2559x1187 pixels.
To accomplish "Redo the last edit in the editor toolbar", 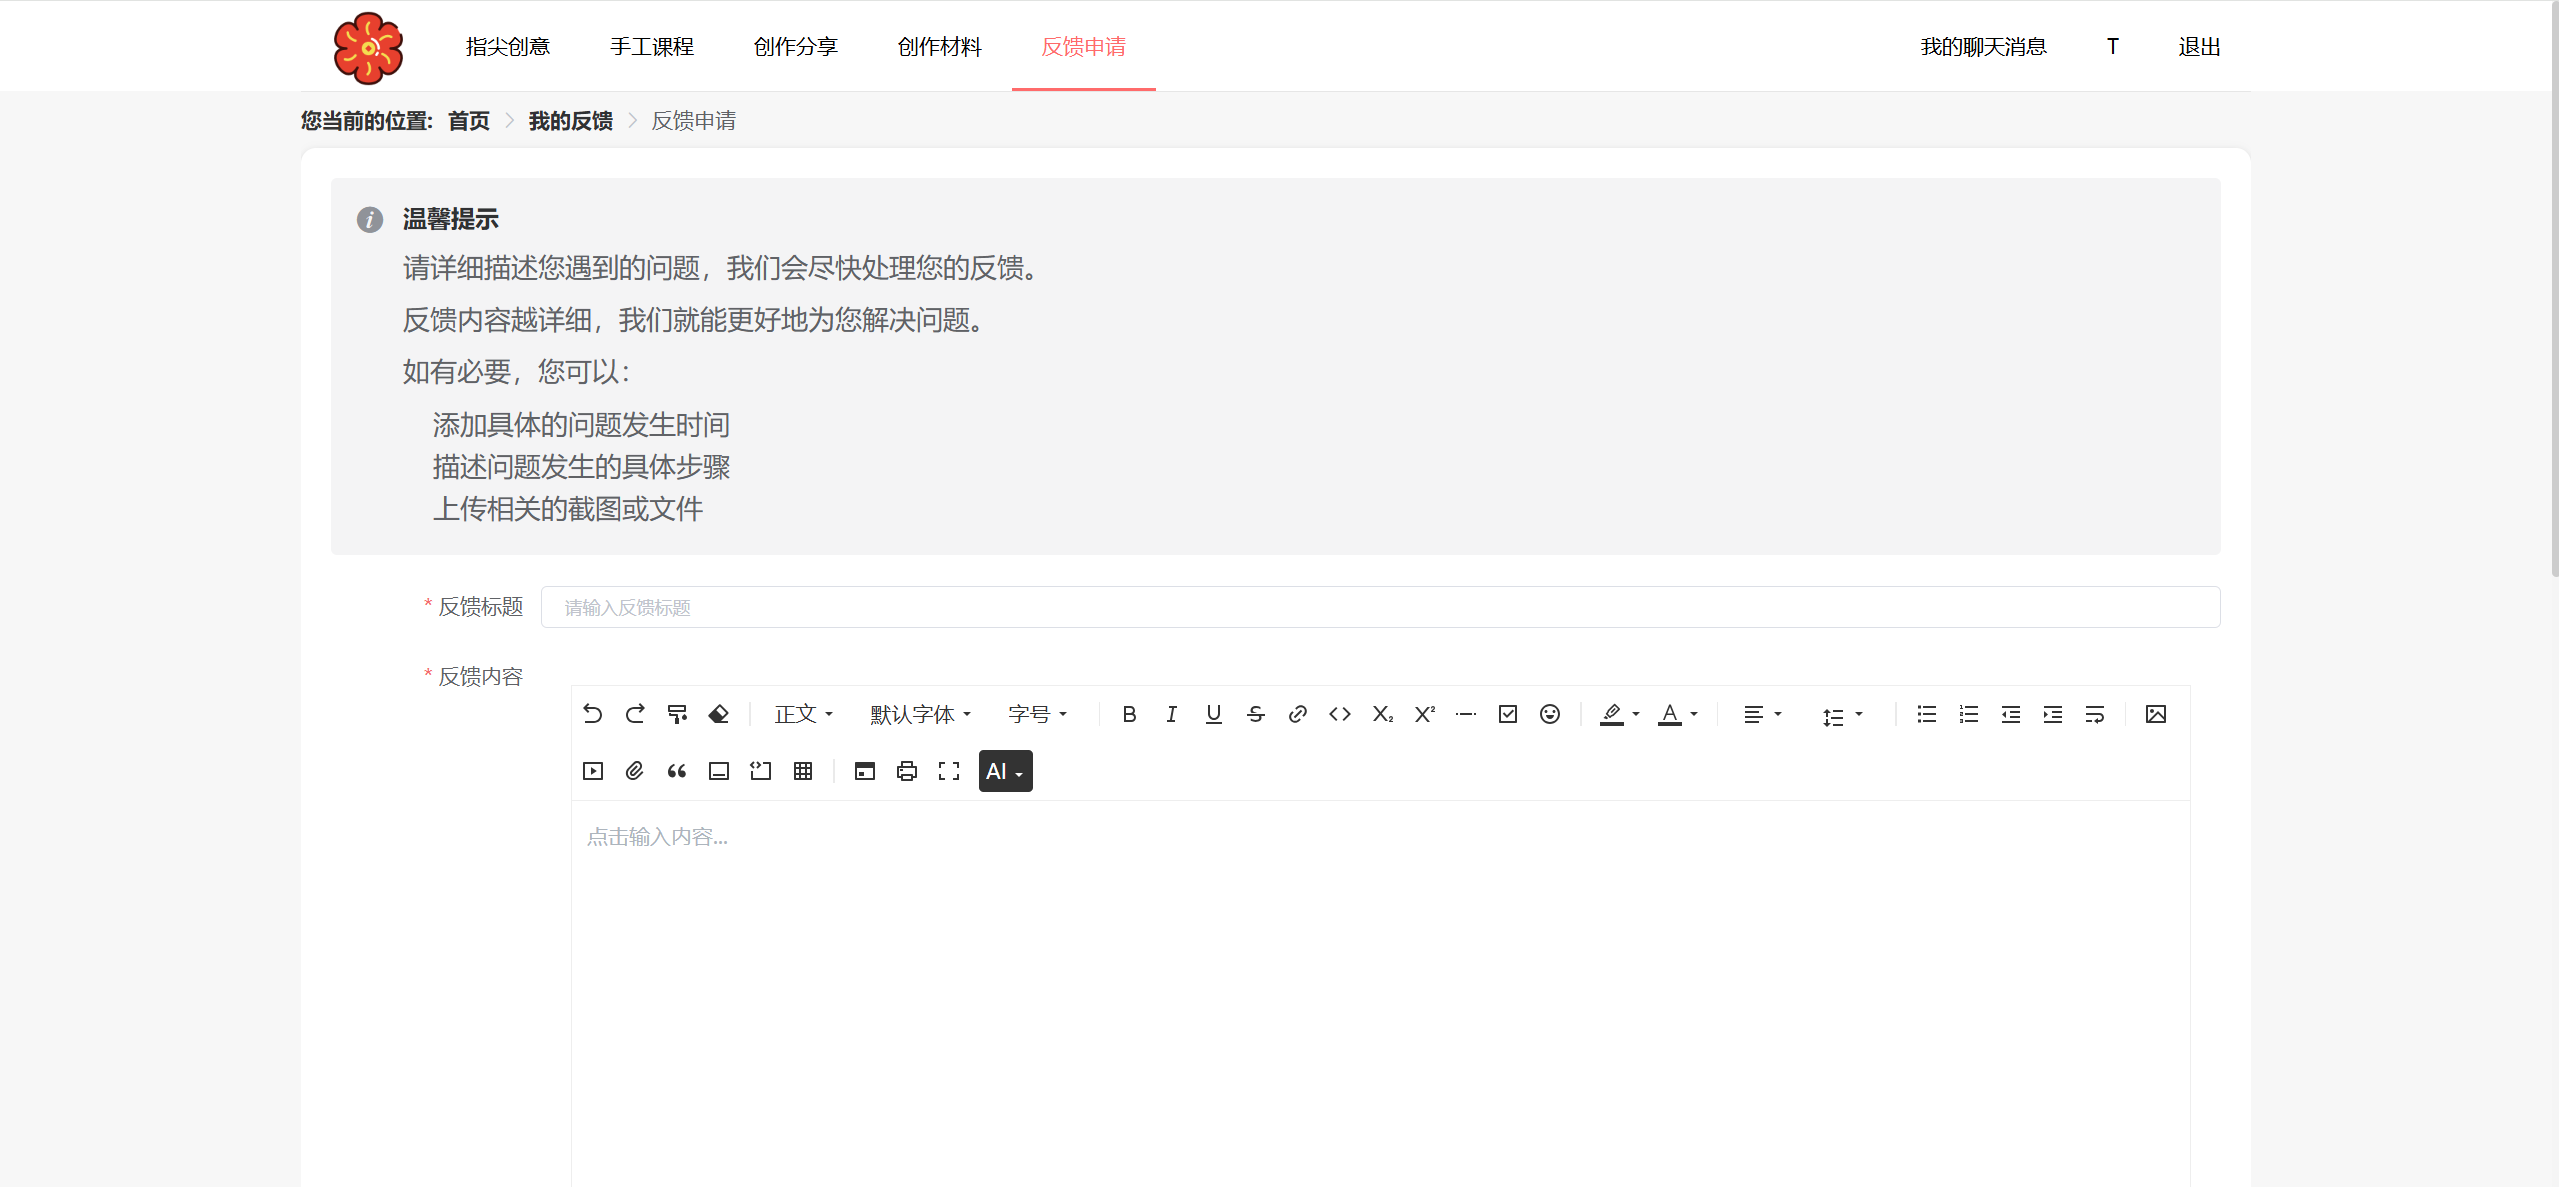I will pos(635,714).
